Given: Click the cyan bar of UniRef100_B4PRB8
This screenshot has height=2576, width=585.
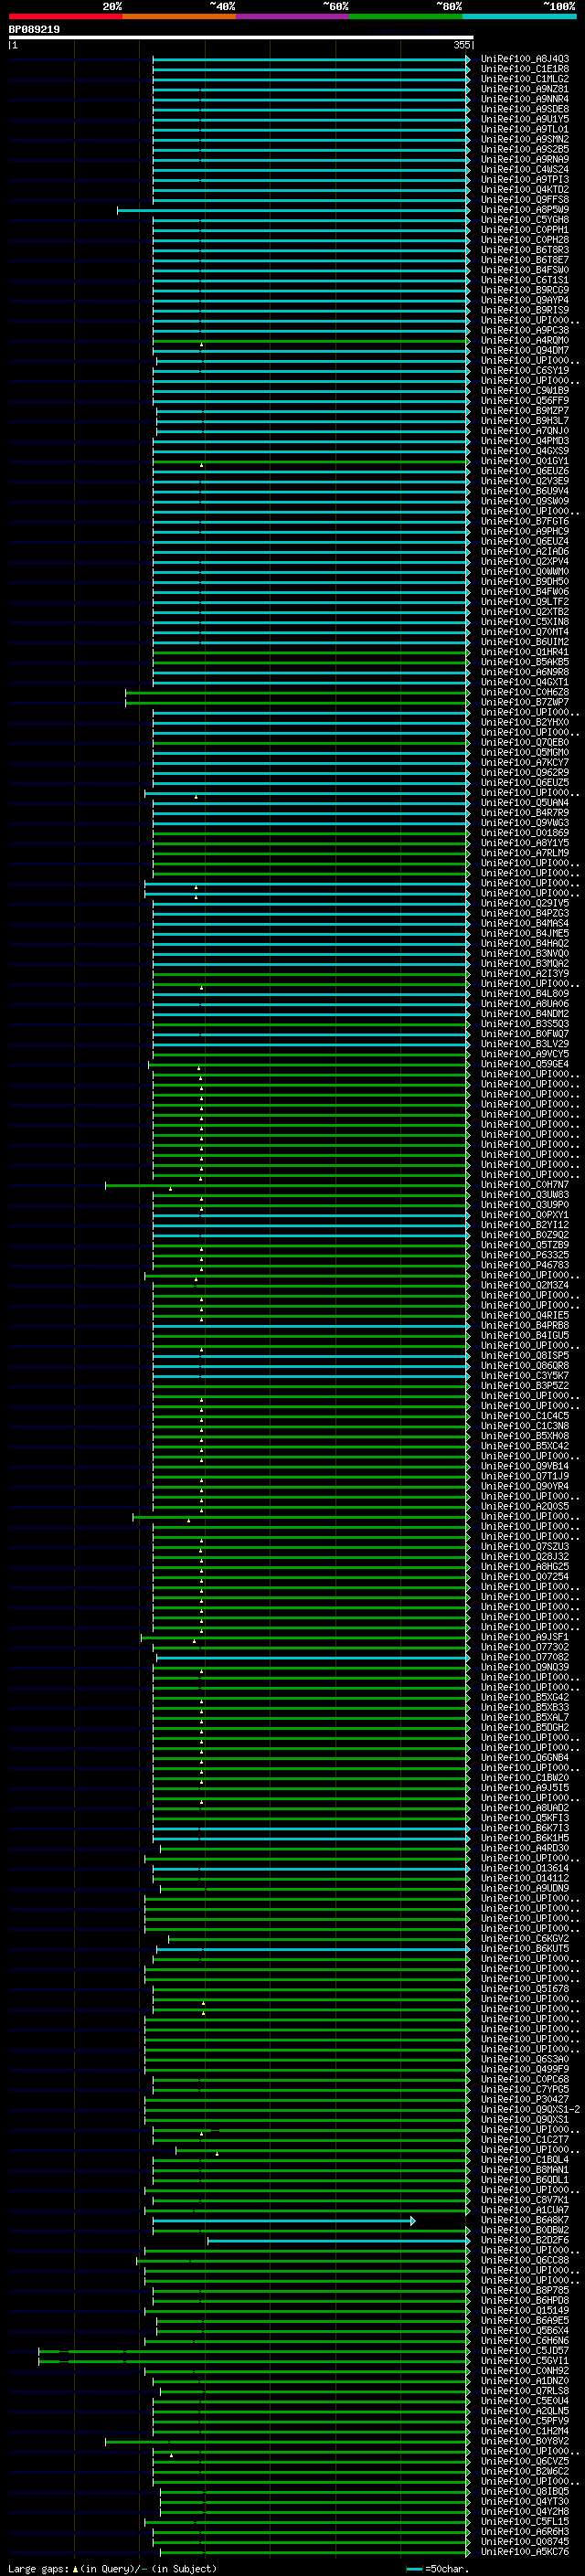Looking at the screenshot, I should (311, 1326).
